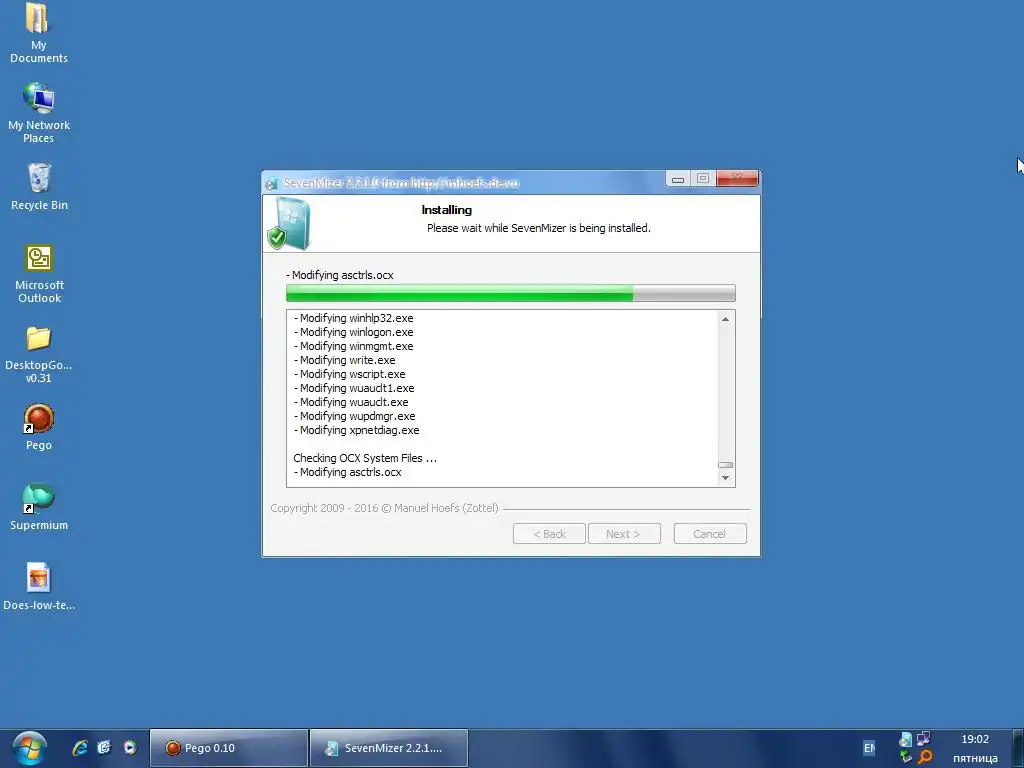1024x768 pixels.
Task: Click the green arrow safely remove tray icon
Action: [905, 757]
